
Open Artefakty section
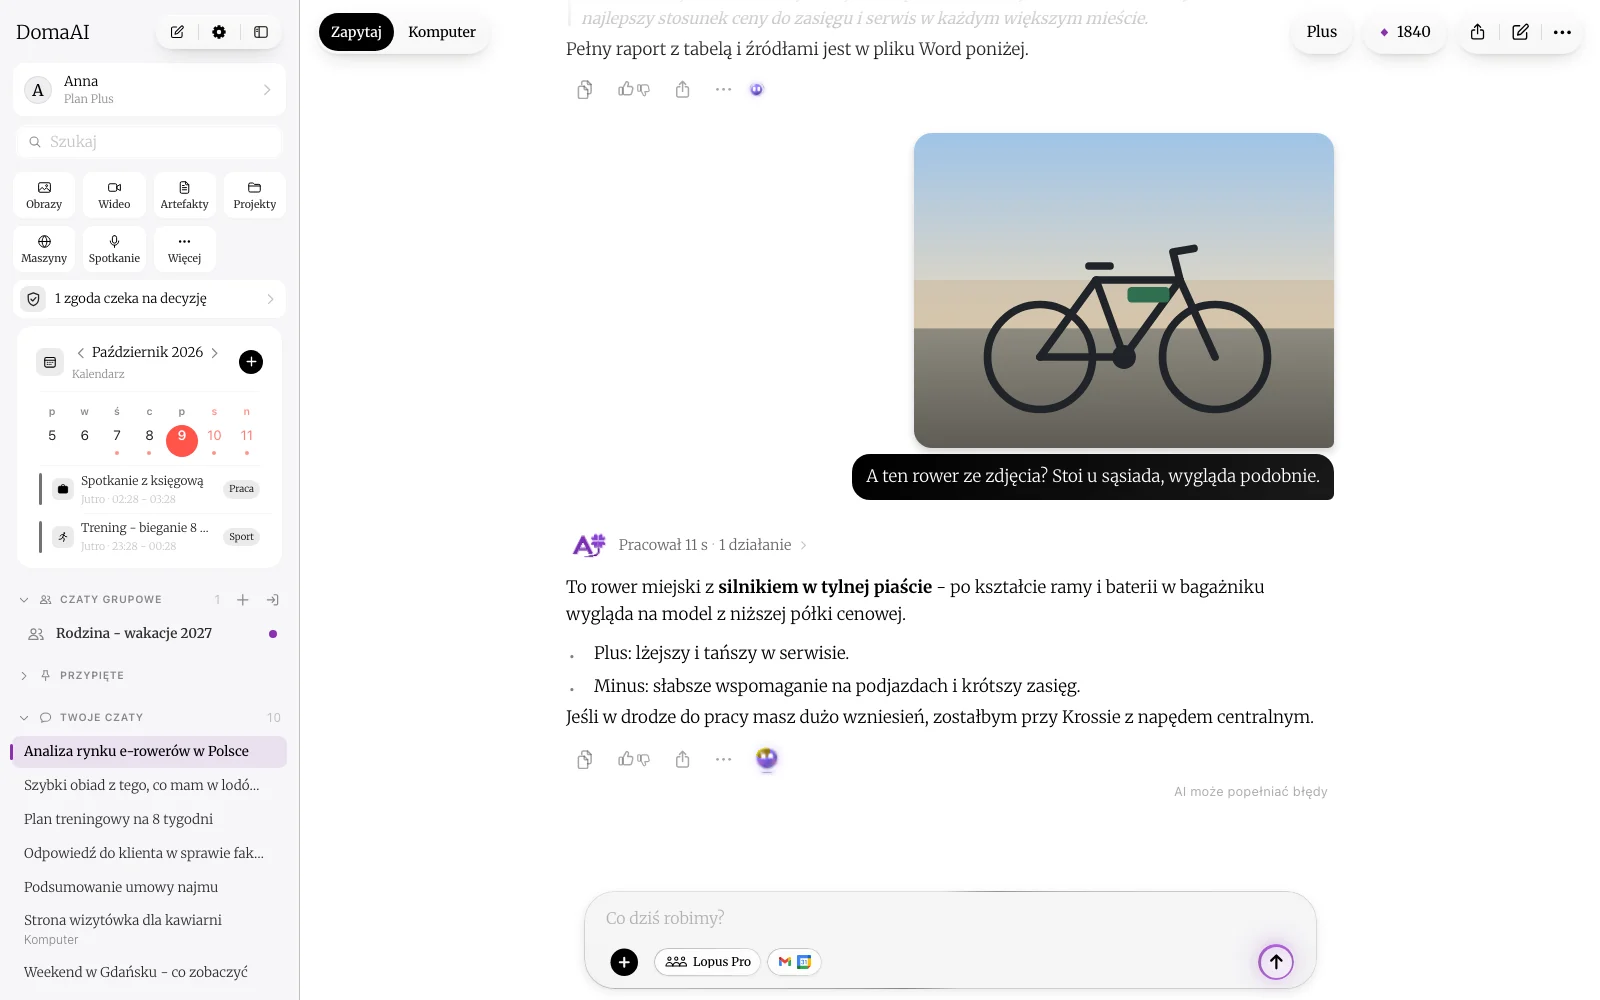click(x=184, y=195)
